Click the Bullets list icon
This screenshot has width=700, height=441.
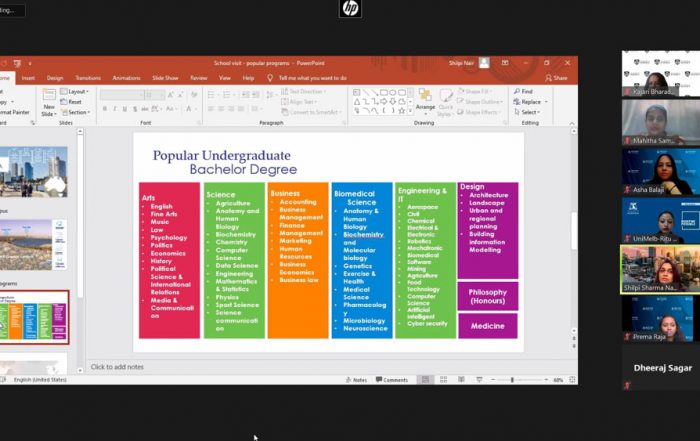coord(212,95)
